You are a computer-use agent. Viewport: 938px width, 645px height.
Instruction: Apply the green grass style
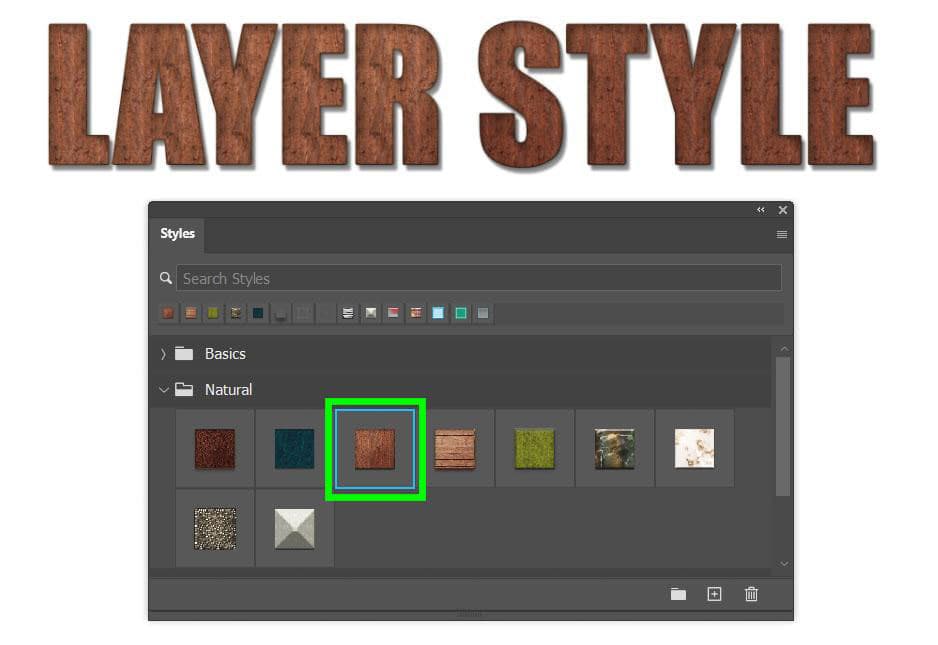point(534,448)
